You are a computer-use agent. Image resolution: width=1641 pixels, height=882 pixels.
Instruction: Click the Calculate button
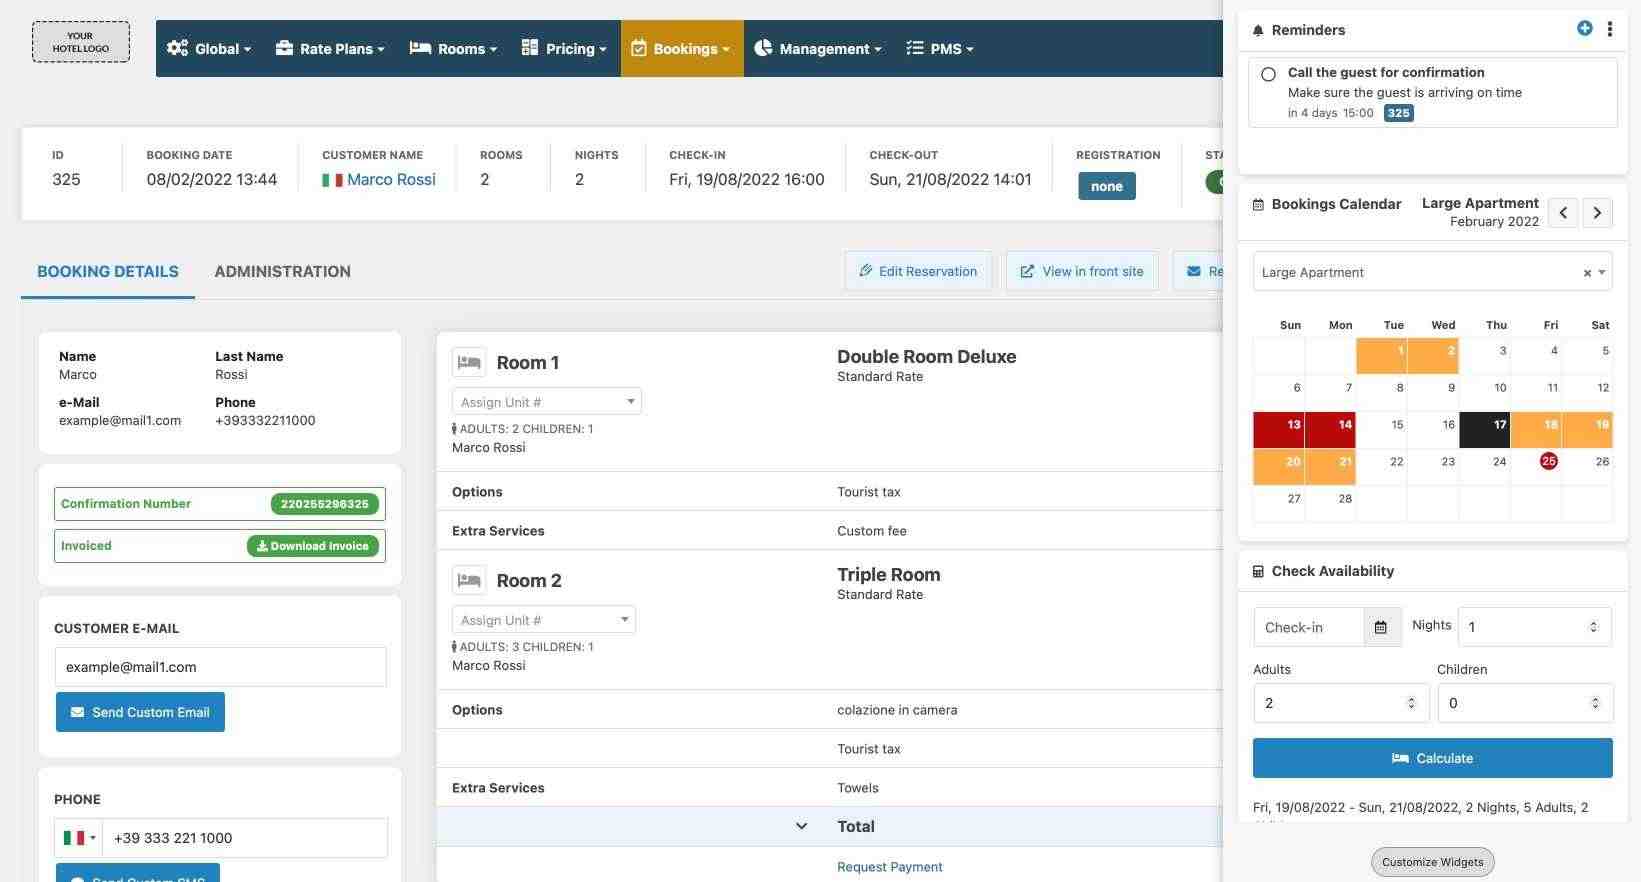coord(1432,758)
